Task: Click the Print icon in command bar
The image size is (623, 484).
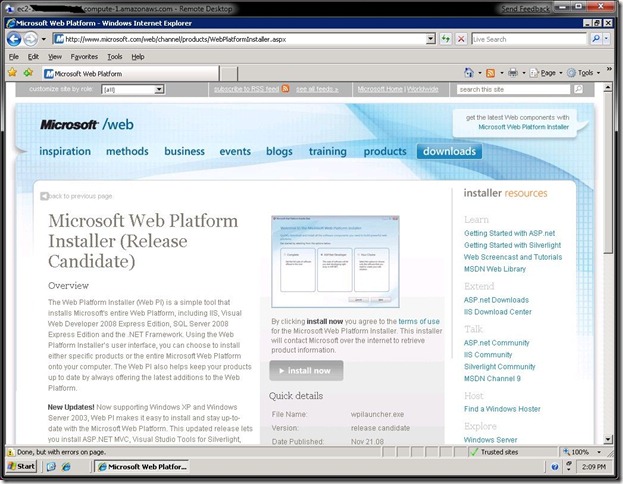Action: [513, 73]
